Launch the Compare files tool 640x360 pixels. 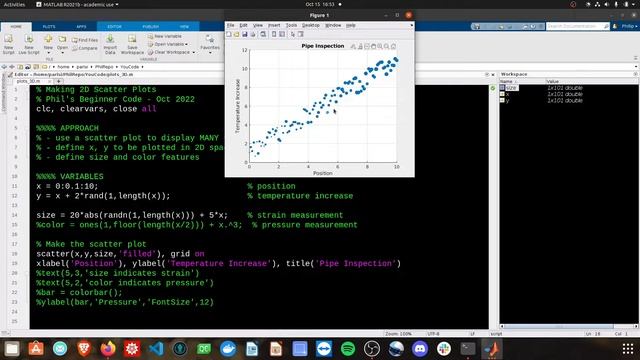pos(85,48)
